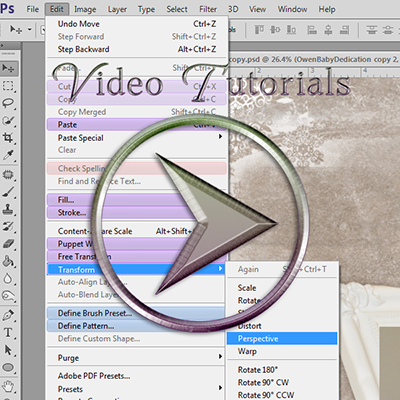Select the Lasso tool
This screenshot has height=400, width=400.
coord(8,103)
